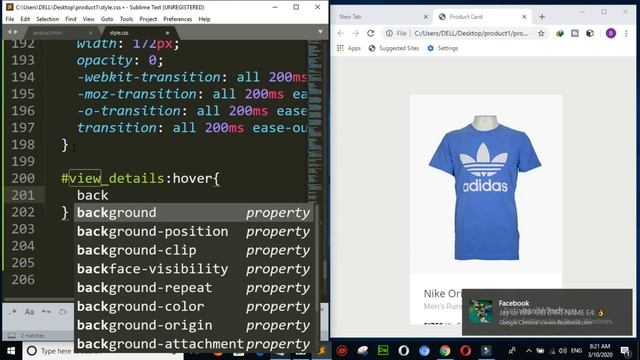This screenshot has width=640, height=360.
Task: Close the New Tab in Chrome
Action: 426,17
